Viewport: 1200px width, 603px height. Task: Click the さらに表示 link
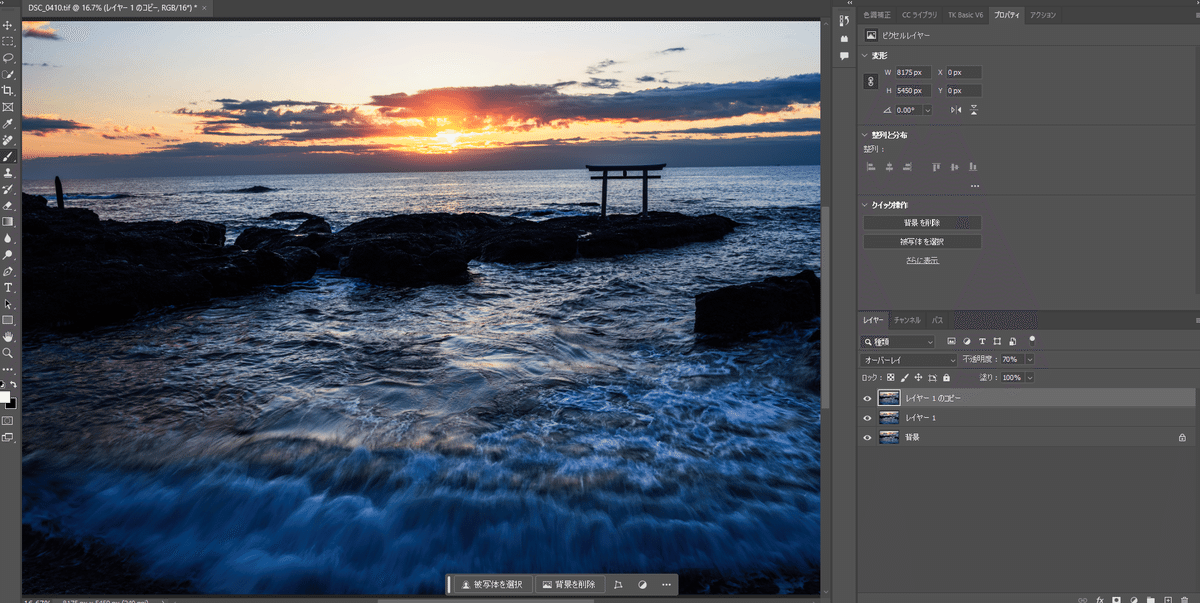click(922, 260)
